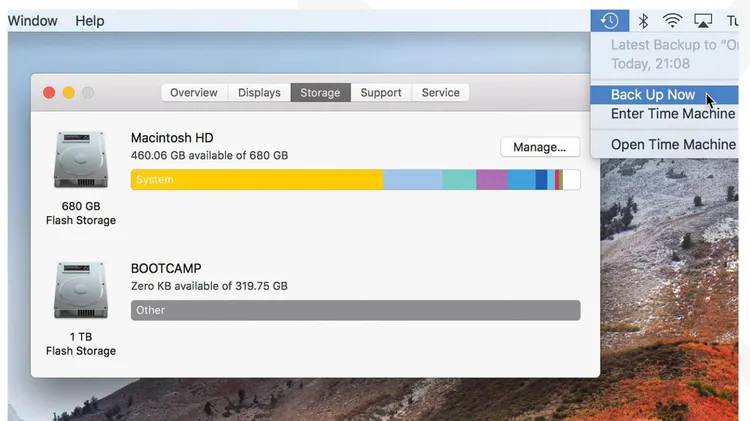Select the Service tab
The height and width of the screenshot is (421, 750).
point(440,93)
